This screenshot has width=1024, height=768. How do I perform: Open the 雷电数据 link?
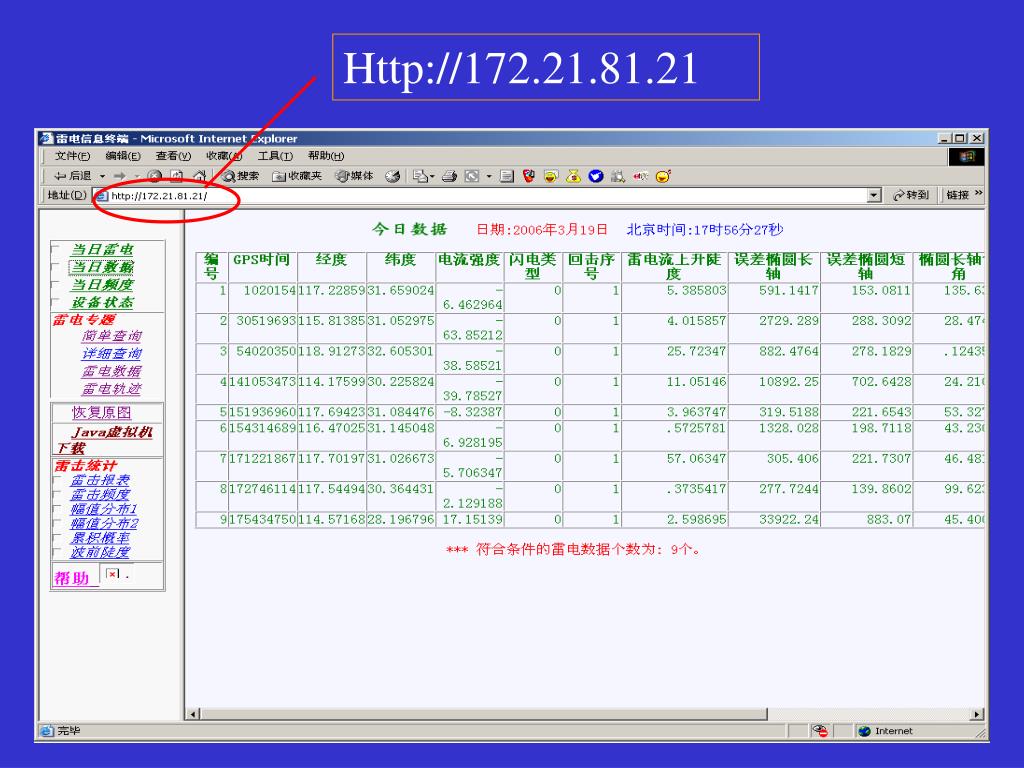tap(112, 371)
